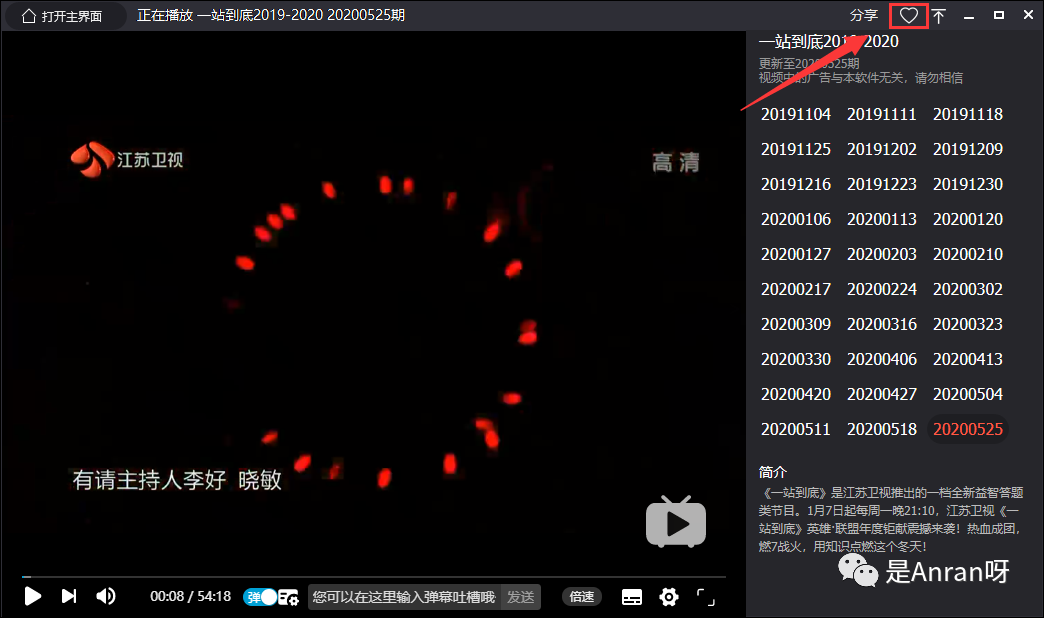
Task: Play the video with the play button
Action: [32, 596]
